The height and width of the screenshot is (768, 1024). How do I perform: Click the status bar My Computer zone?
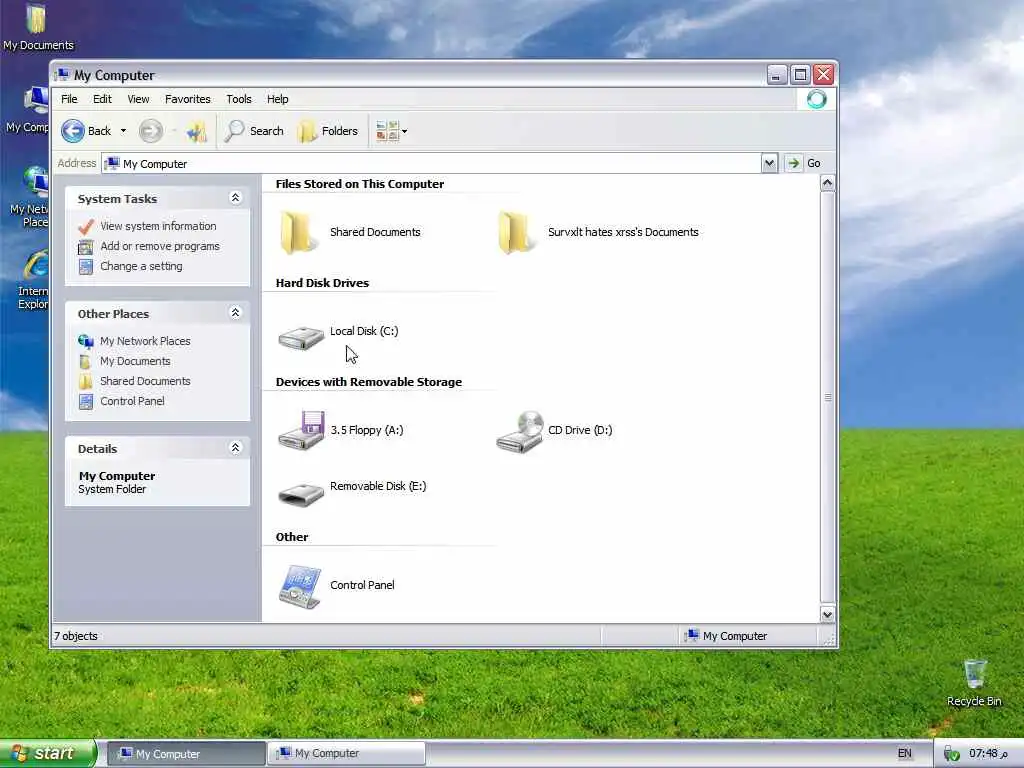(748, 636)
